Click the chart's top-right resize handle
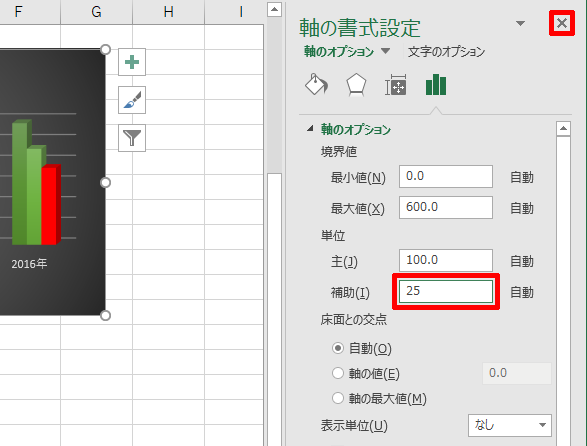Screen dimensions: 587x446 pyautogui.click(x=106, y=49)
